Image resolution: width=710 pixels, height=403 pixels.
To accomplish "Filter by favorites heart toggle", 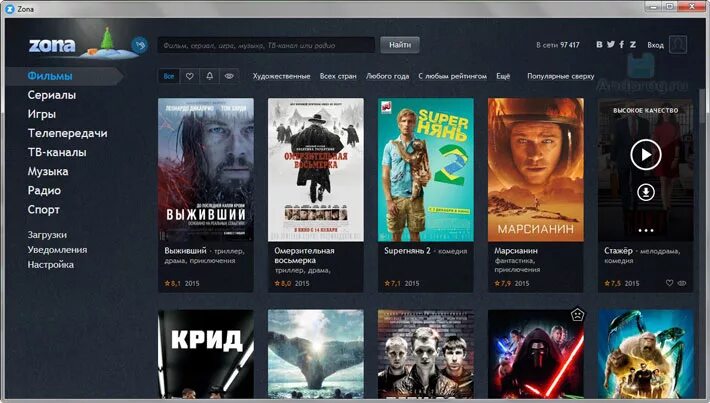I will tap(190, 76).
